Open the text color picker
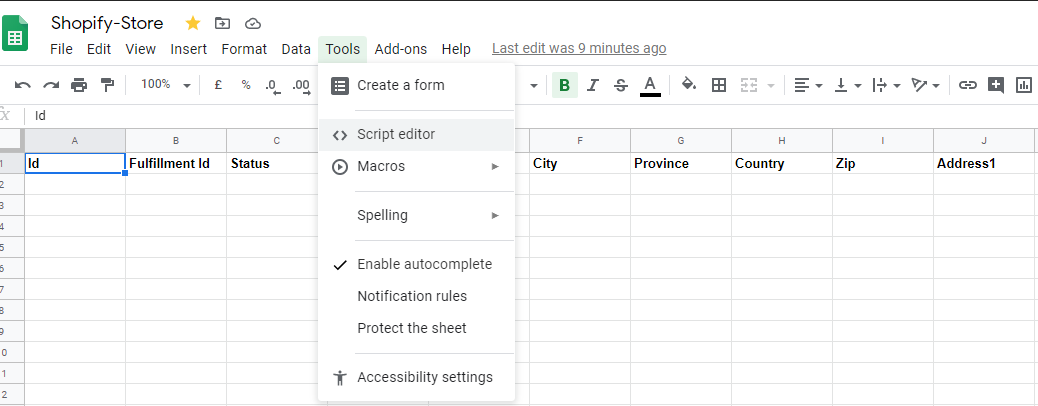 [650, 85]
